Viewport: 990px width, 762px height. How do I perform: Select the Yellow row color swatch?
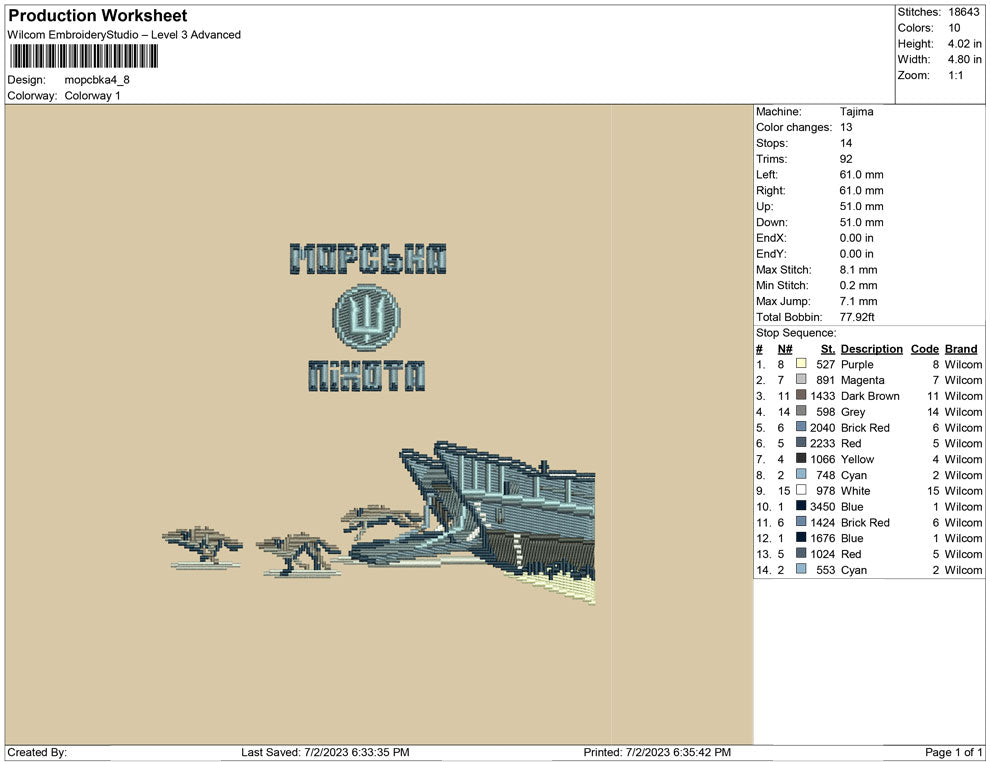point(801,458)
